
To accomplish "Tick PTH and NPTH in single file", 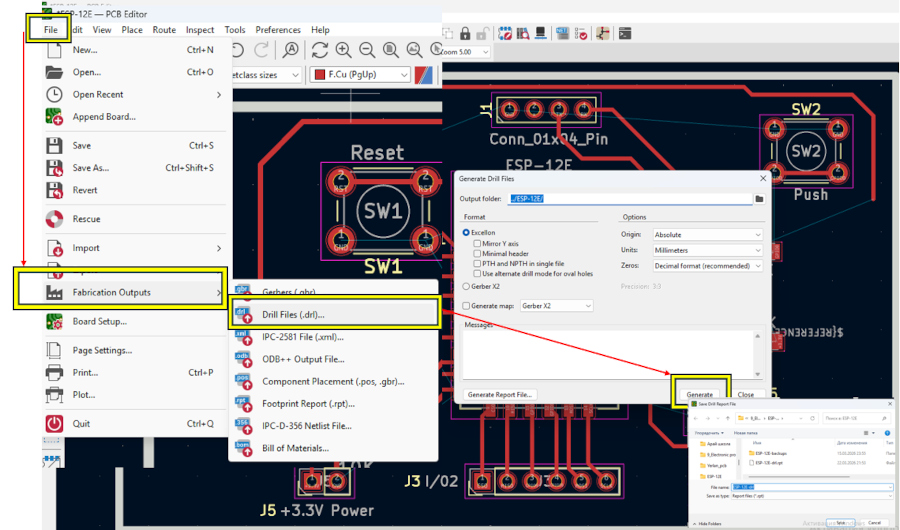I will click(x=477, y=264).
